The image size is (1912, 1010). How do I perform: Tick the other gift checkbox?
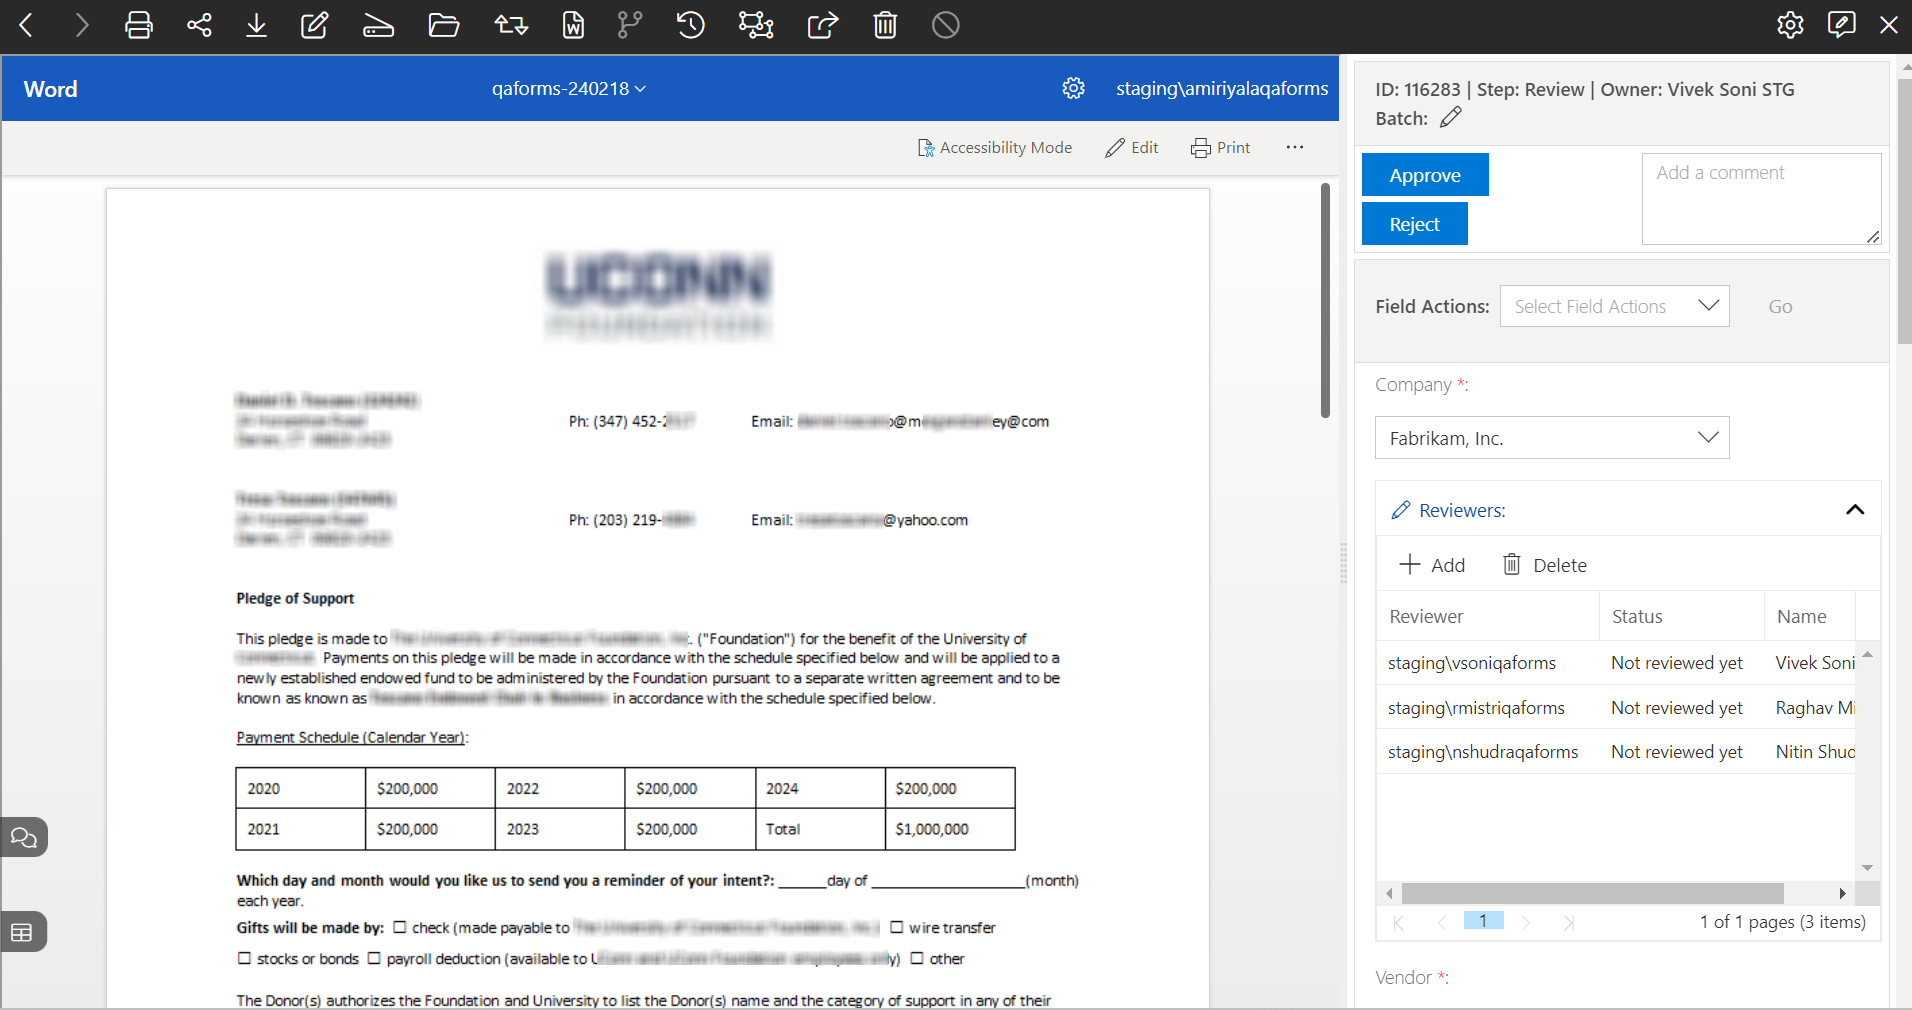(917, 958)
